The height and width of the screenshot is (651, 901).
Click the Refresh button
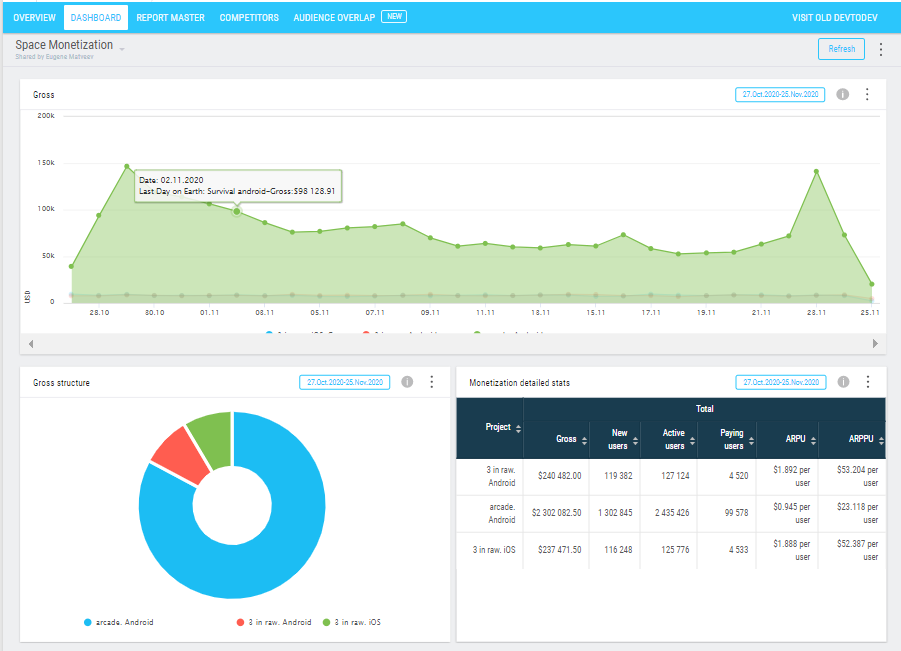(841, 49)
